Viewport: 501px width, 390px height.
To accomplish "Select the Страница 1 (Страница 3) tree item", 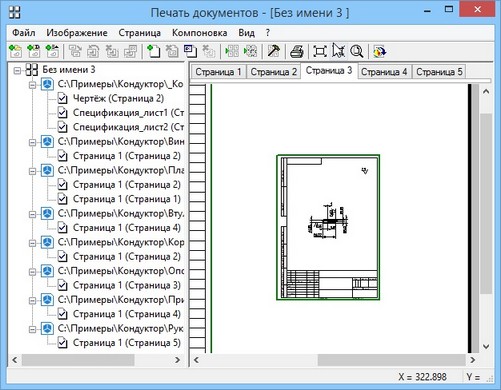I will coord(127,285).
